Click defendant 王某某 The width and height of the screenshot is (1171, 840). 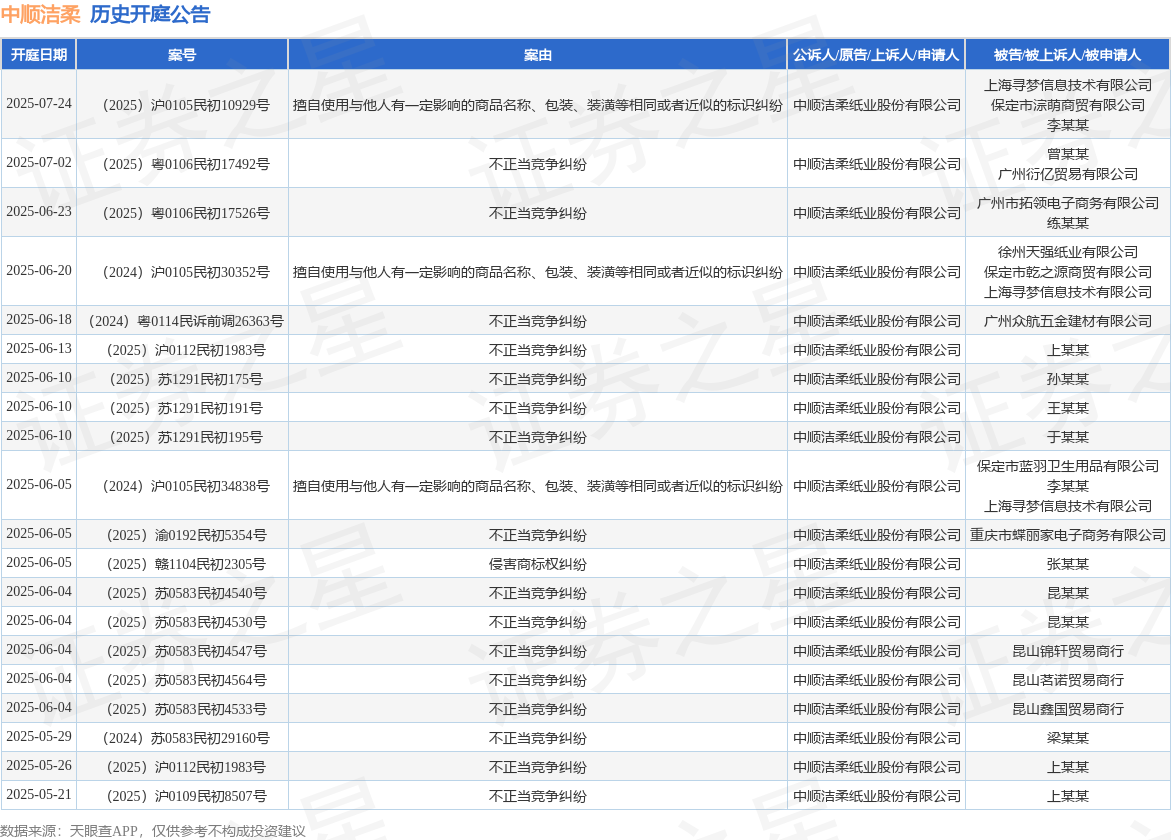point(1068,408)
